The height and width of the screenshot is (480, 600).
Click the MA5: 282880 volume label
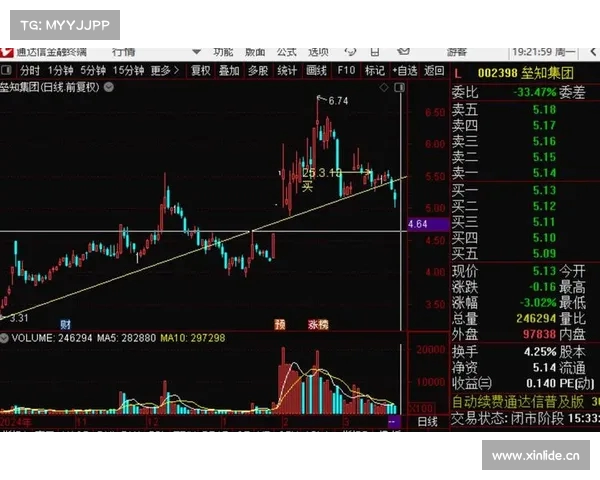pyautogui.click(x=126, y=338)
